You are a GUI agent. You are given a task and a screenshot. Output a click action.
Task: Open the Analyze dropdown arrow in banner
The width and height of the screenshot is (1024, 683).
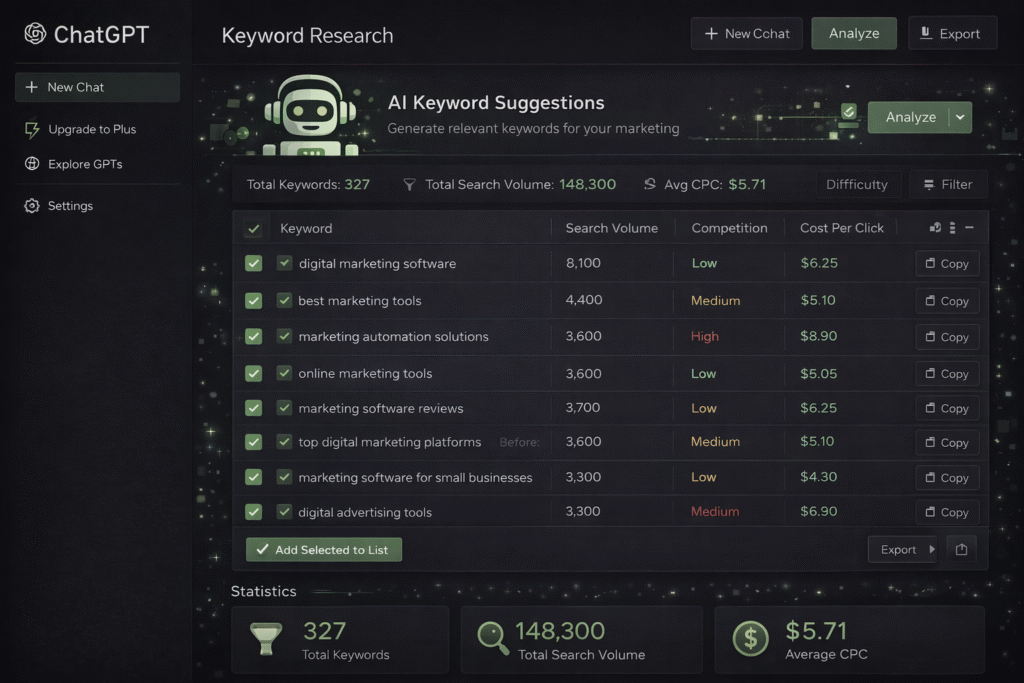click(961, 117)
